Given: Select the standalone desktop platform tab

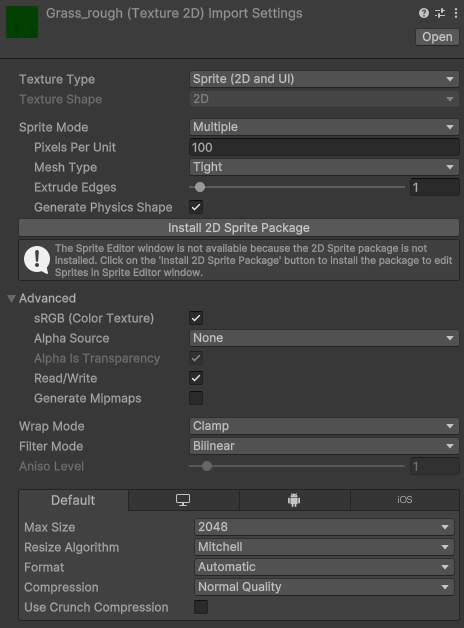Looking at the screenshot, I should pos(183,500).
